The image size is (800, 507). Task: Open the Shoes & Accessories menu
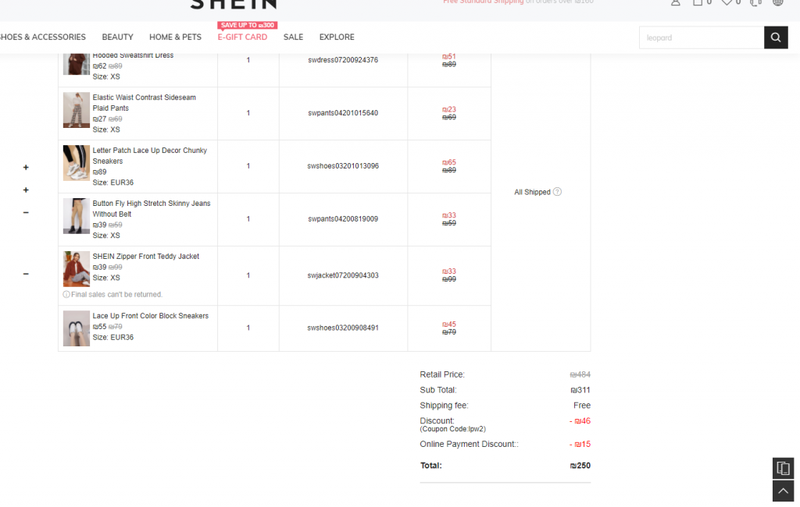click(43, 37)
